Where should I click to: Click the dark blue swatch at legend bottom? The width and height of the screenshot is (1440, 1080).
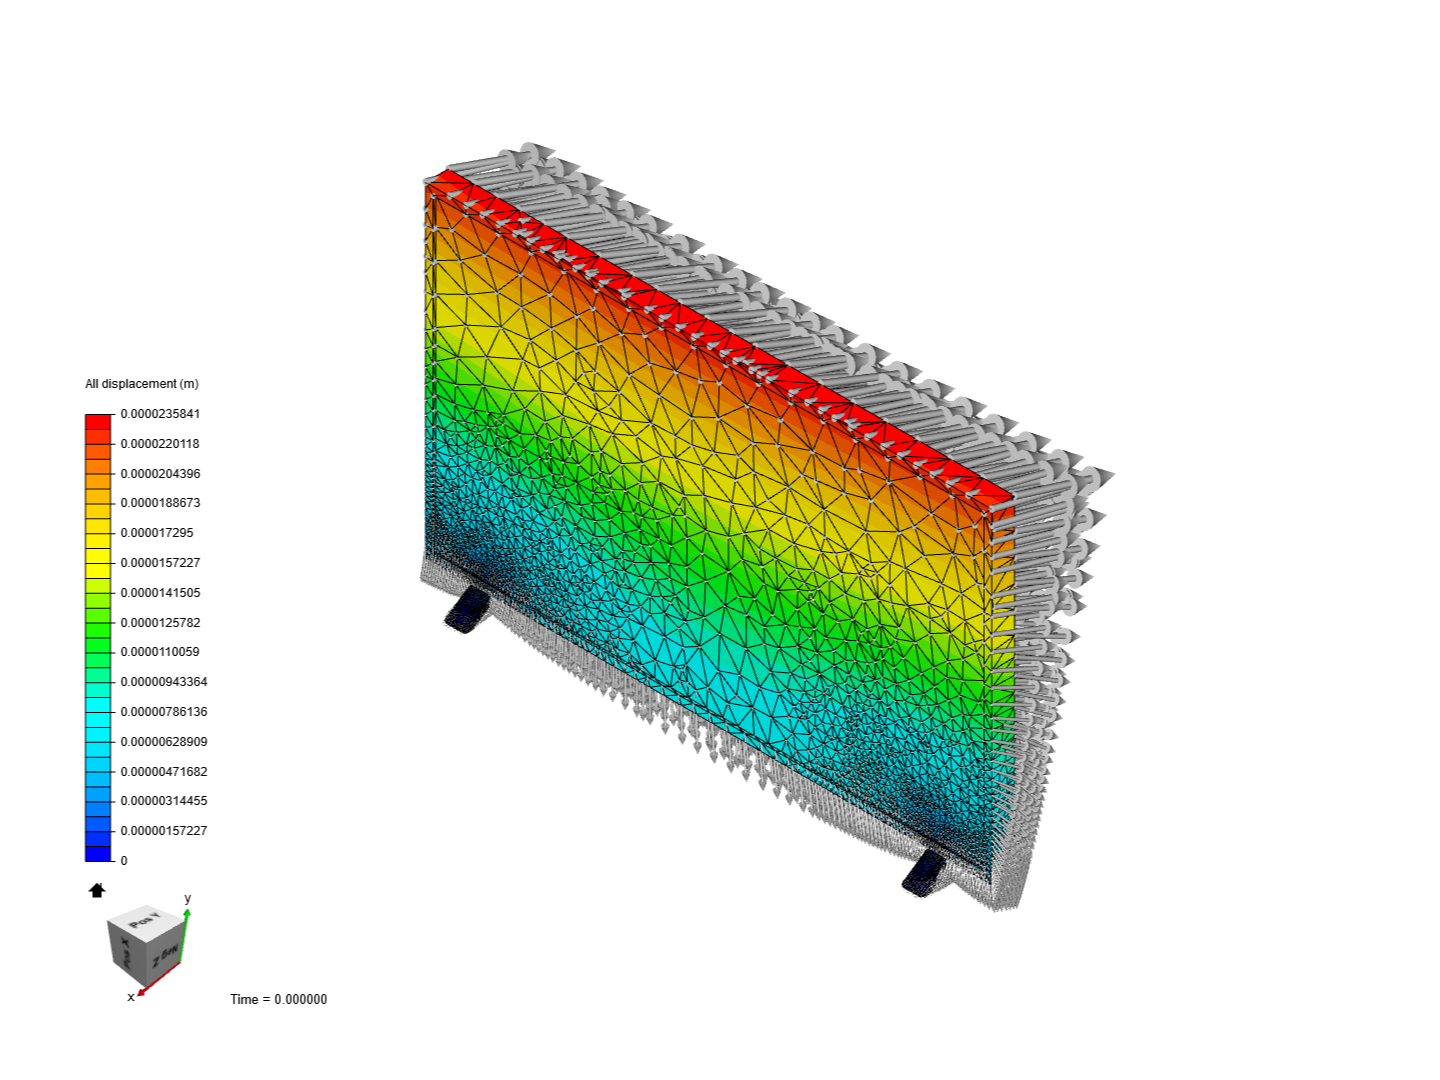[x=98, y=853]
